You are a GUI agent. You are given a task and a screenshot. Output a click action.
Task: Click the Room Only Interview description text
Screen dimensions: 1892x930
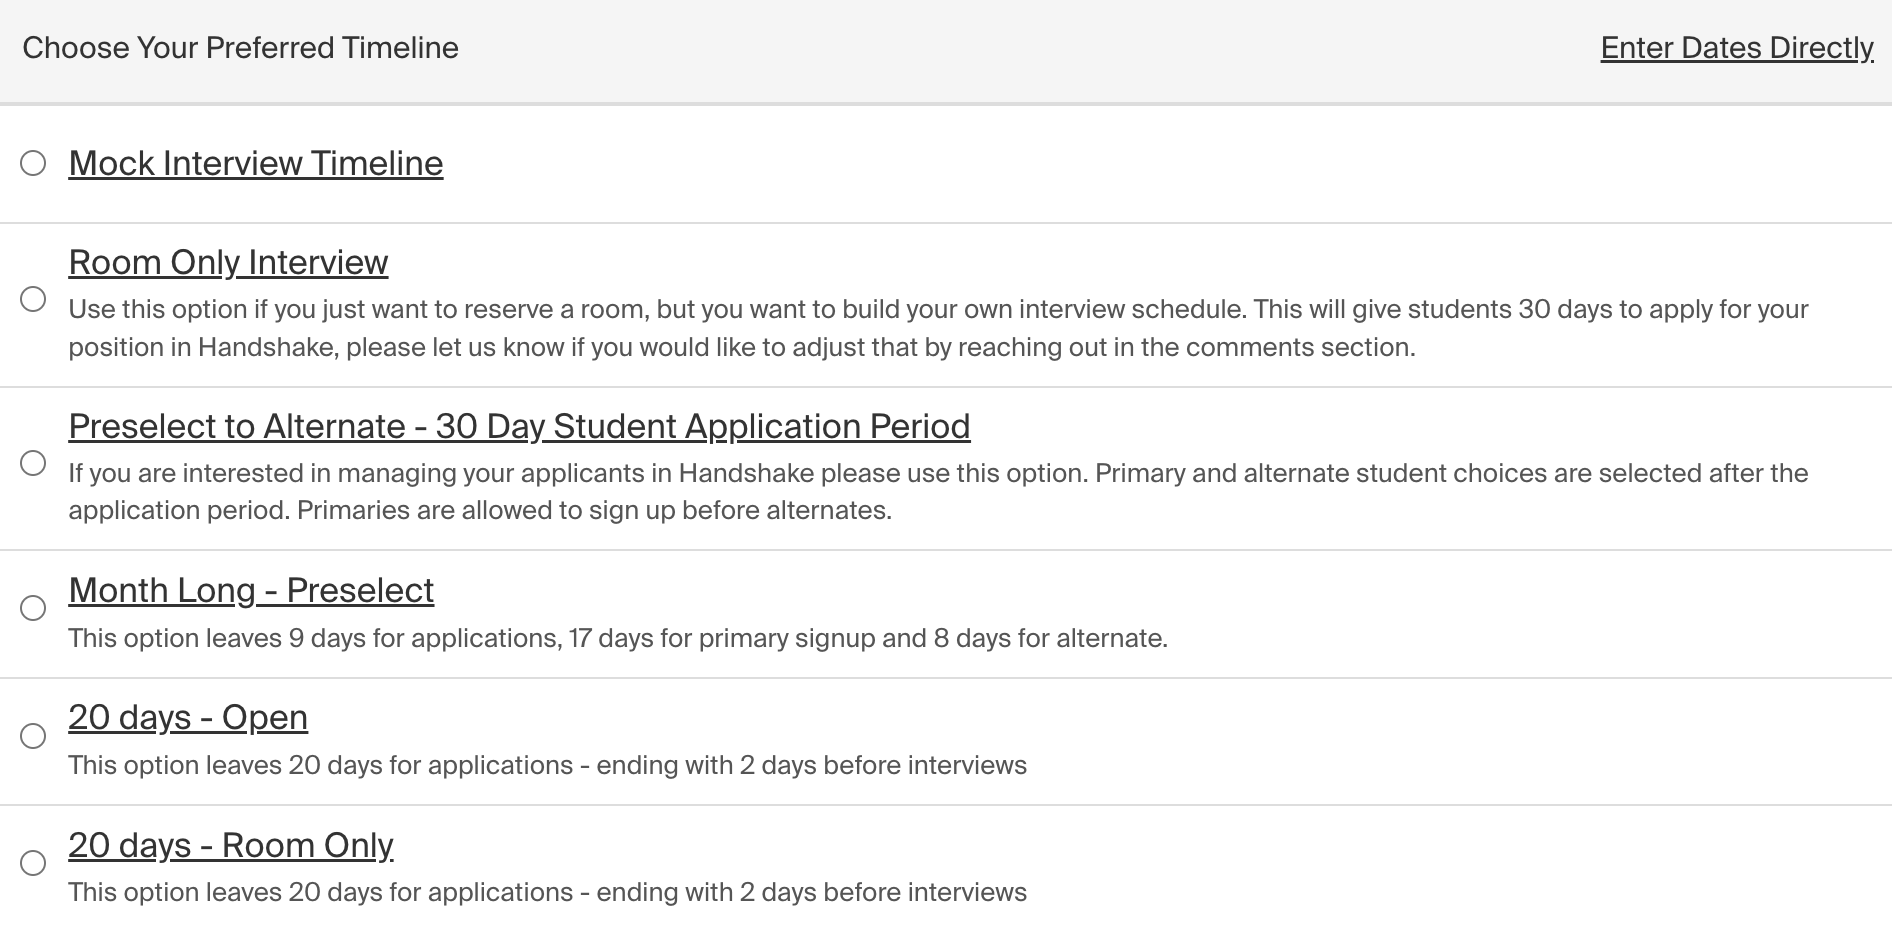(x=938, y=328)
